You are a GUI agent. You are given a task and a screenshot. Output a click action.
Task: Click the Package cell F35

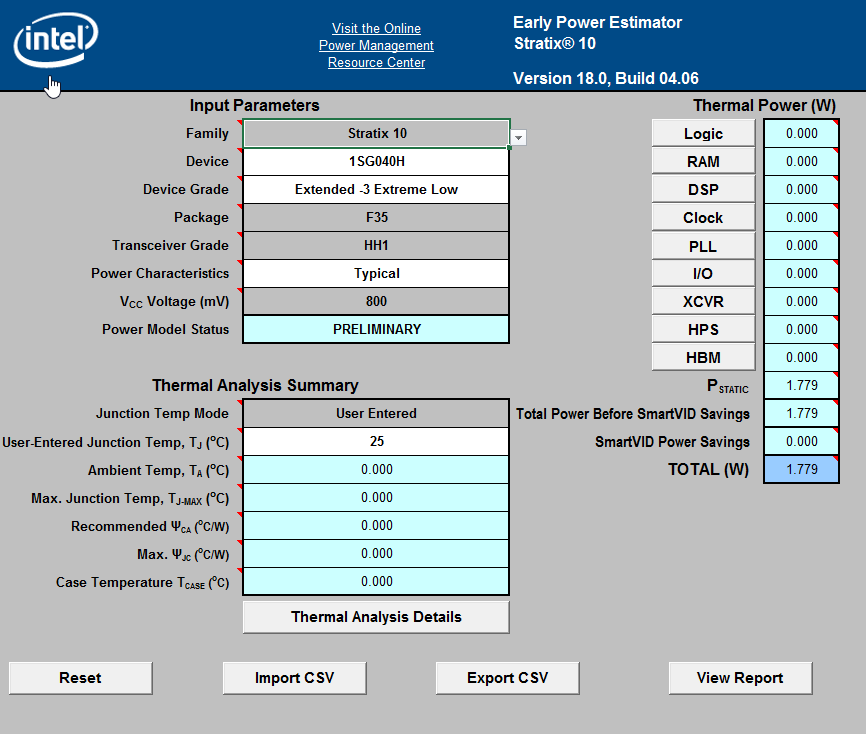pyautogui.click(x=376, y=218)
